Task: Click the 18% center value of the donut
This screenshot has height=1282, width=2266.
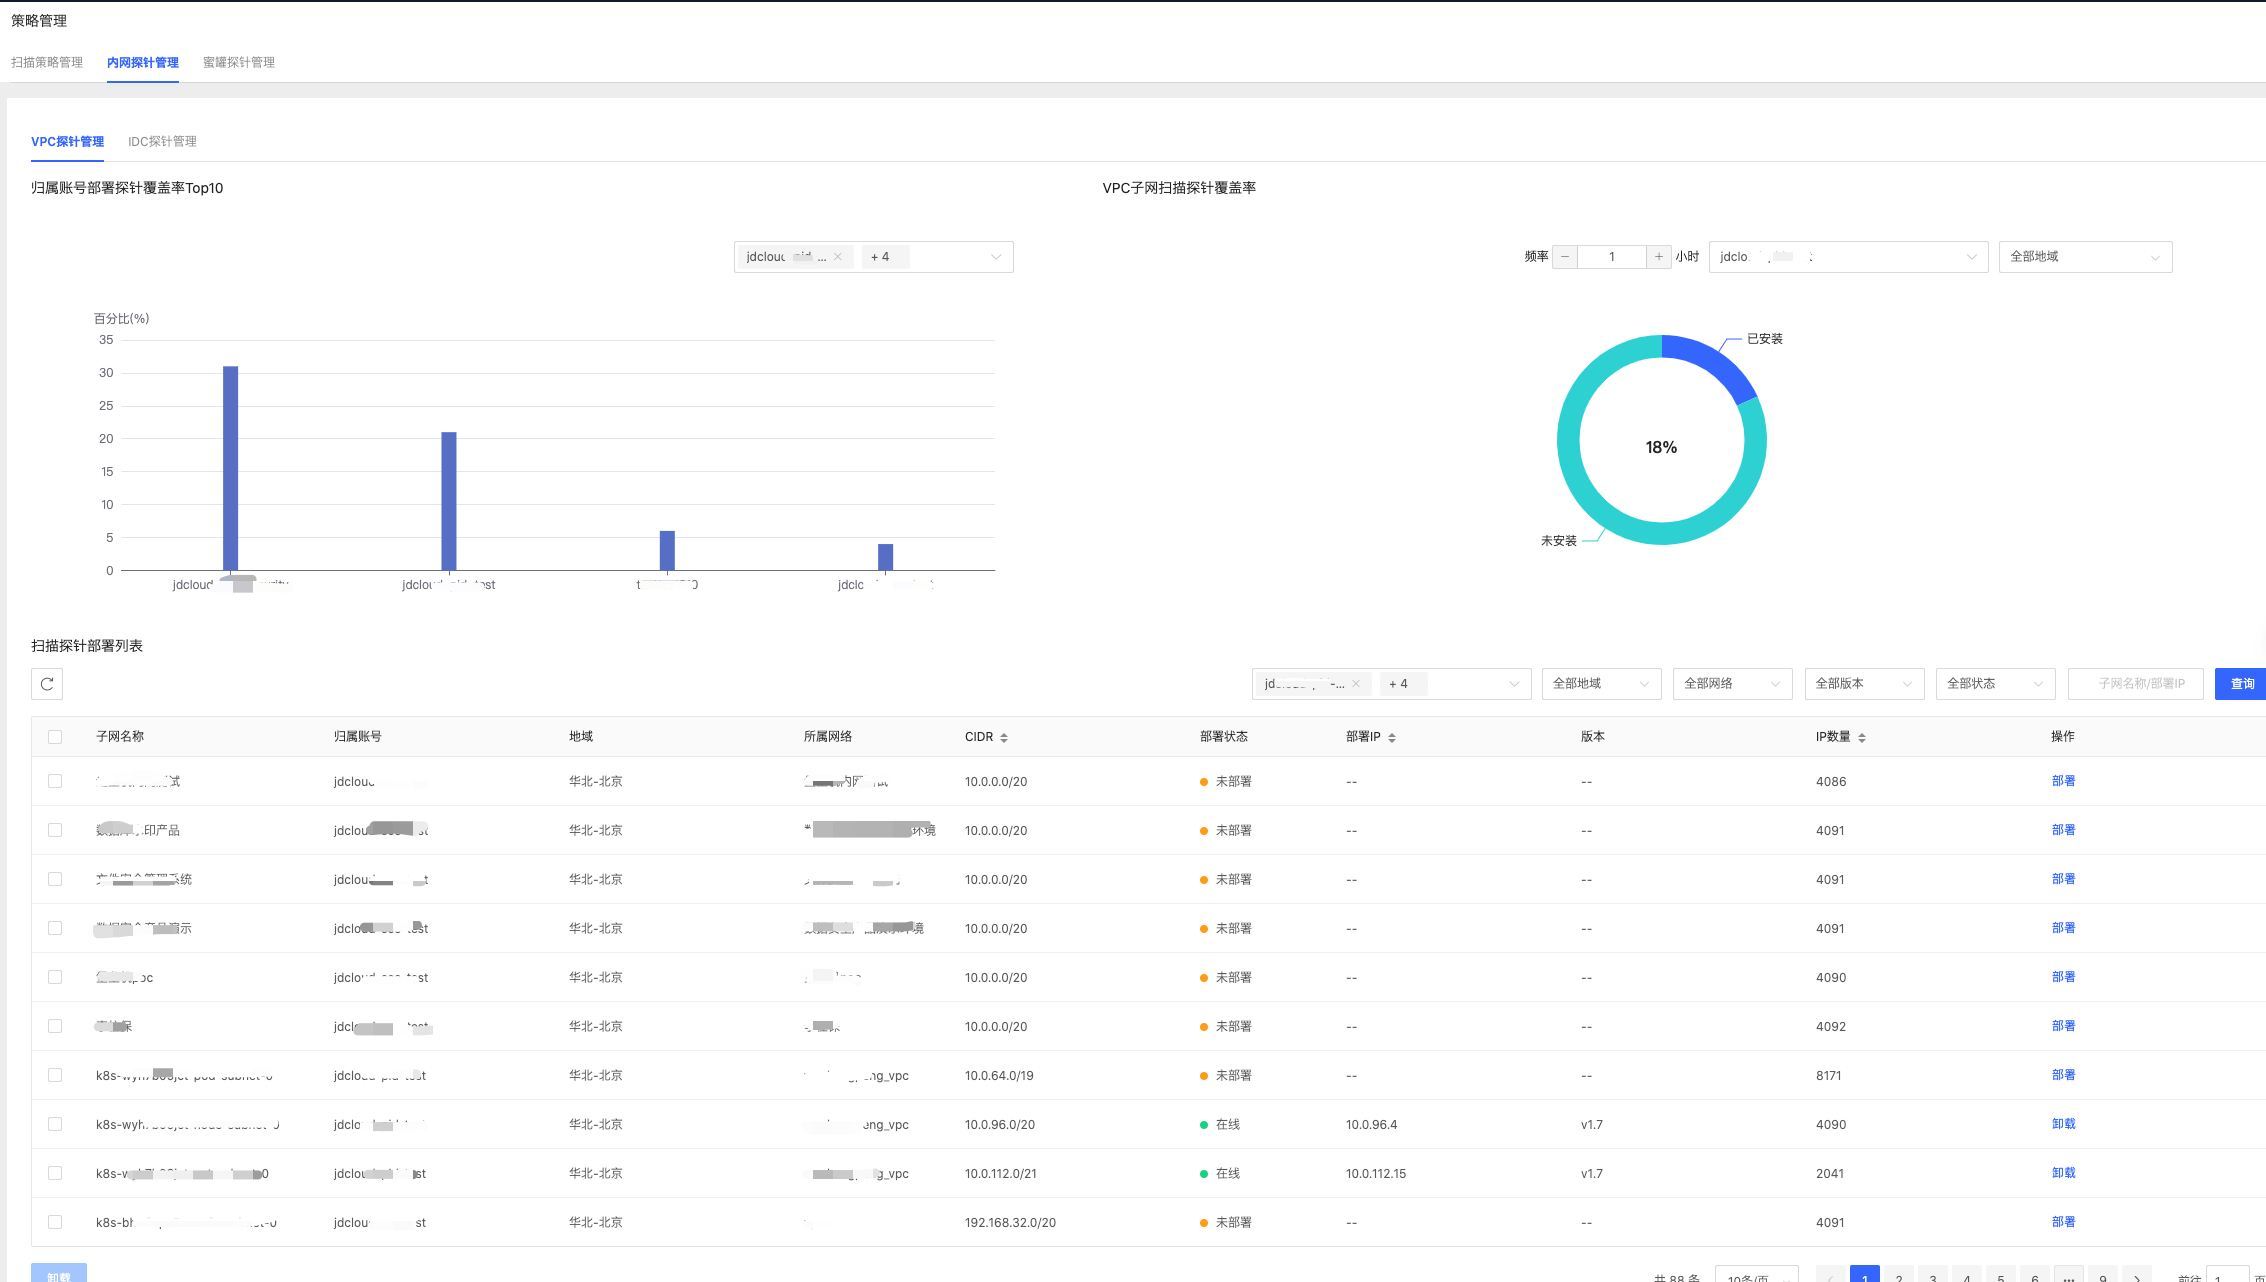Action: coord(1662,447)
